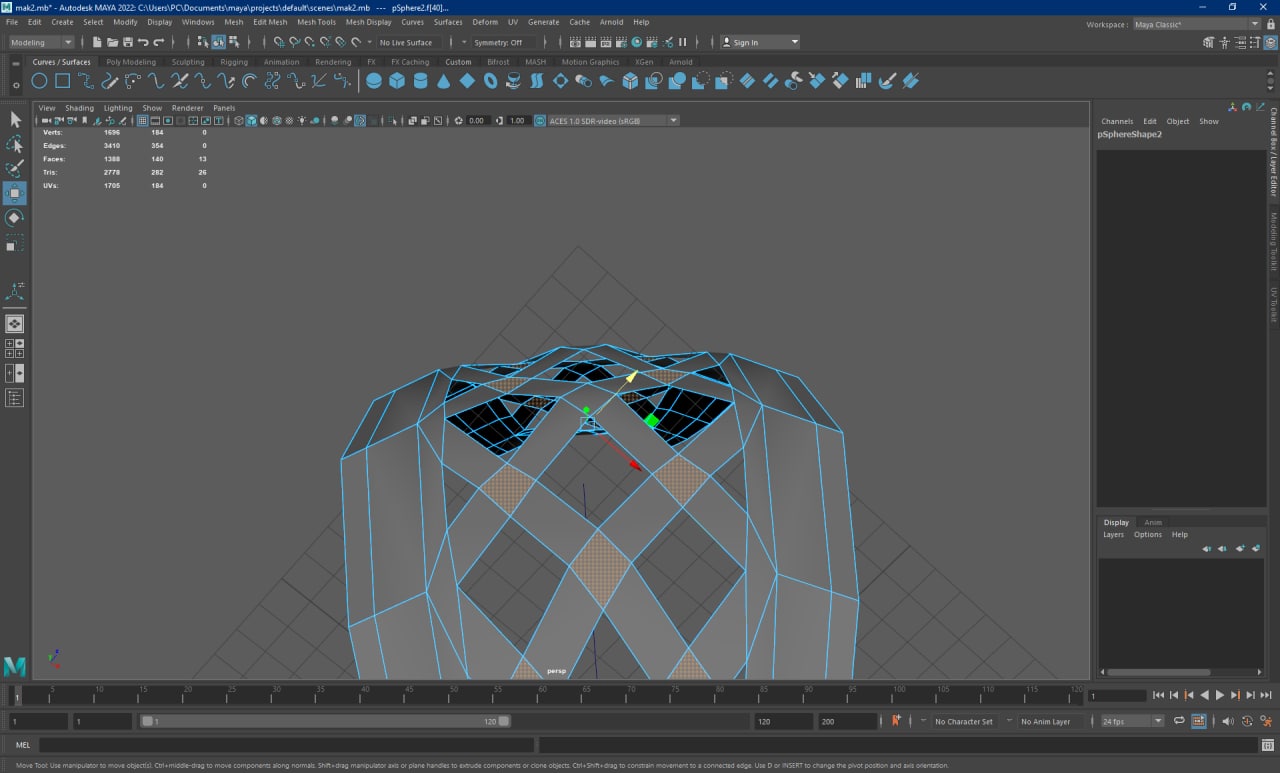
Task: Create a polygon sphere from the shelf
Action: point(374,81)
